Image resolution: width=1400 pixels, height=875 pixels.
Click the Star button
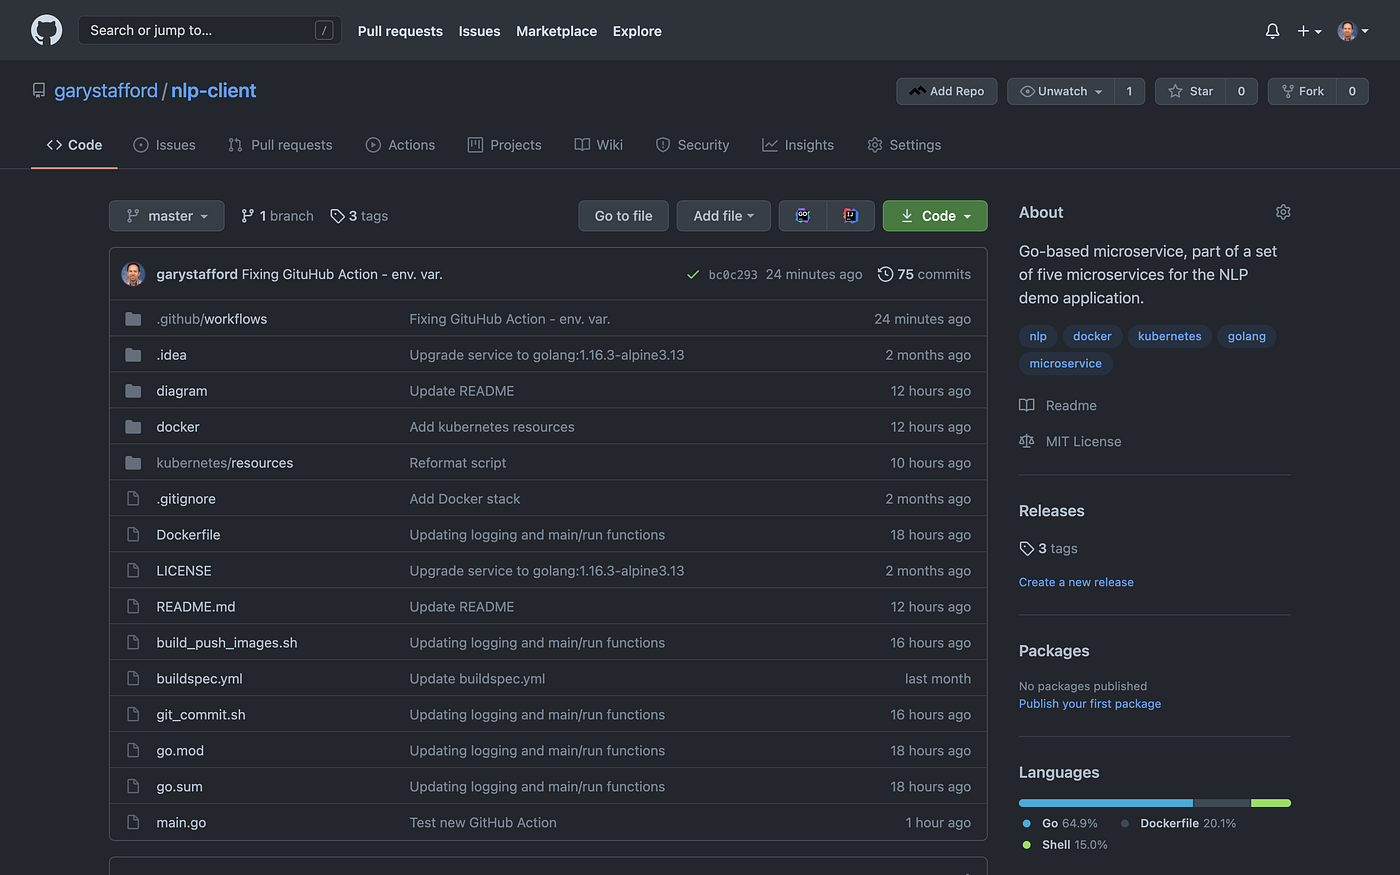pos(1190,91)
